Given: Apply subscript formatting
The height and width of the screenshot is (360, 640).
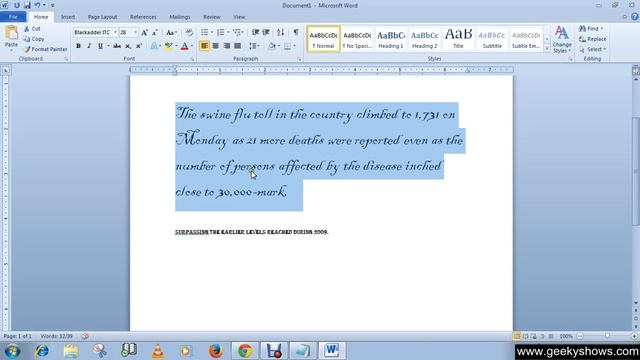Looking at the screenshot, I should [x=128, y=46].
